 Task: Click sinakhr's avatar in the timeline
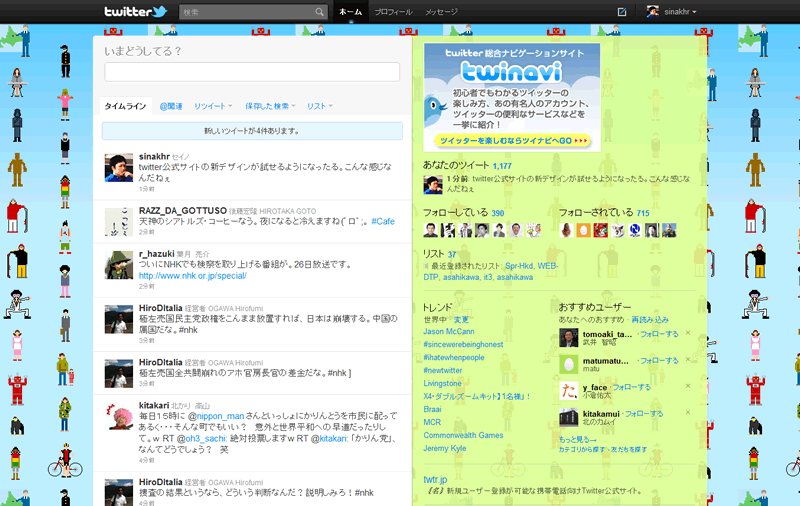pos(119,167)
